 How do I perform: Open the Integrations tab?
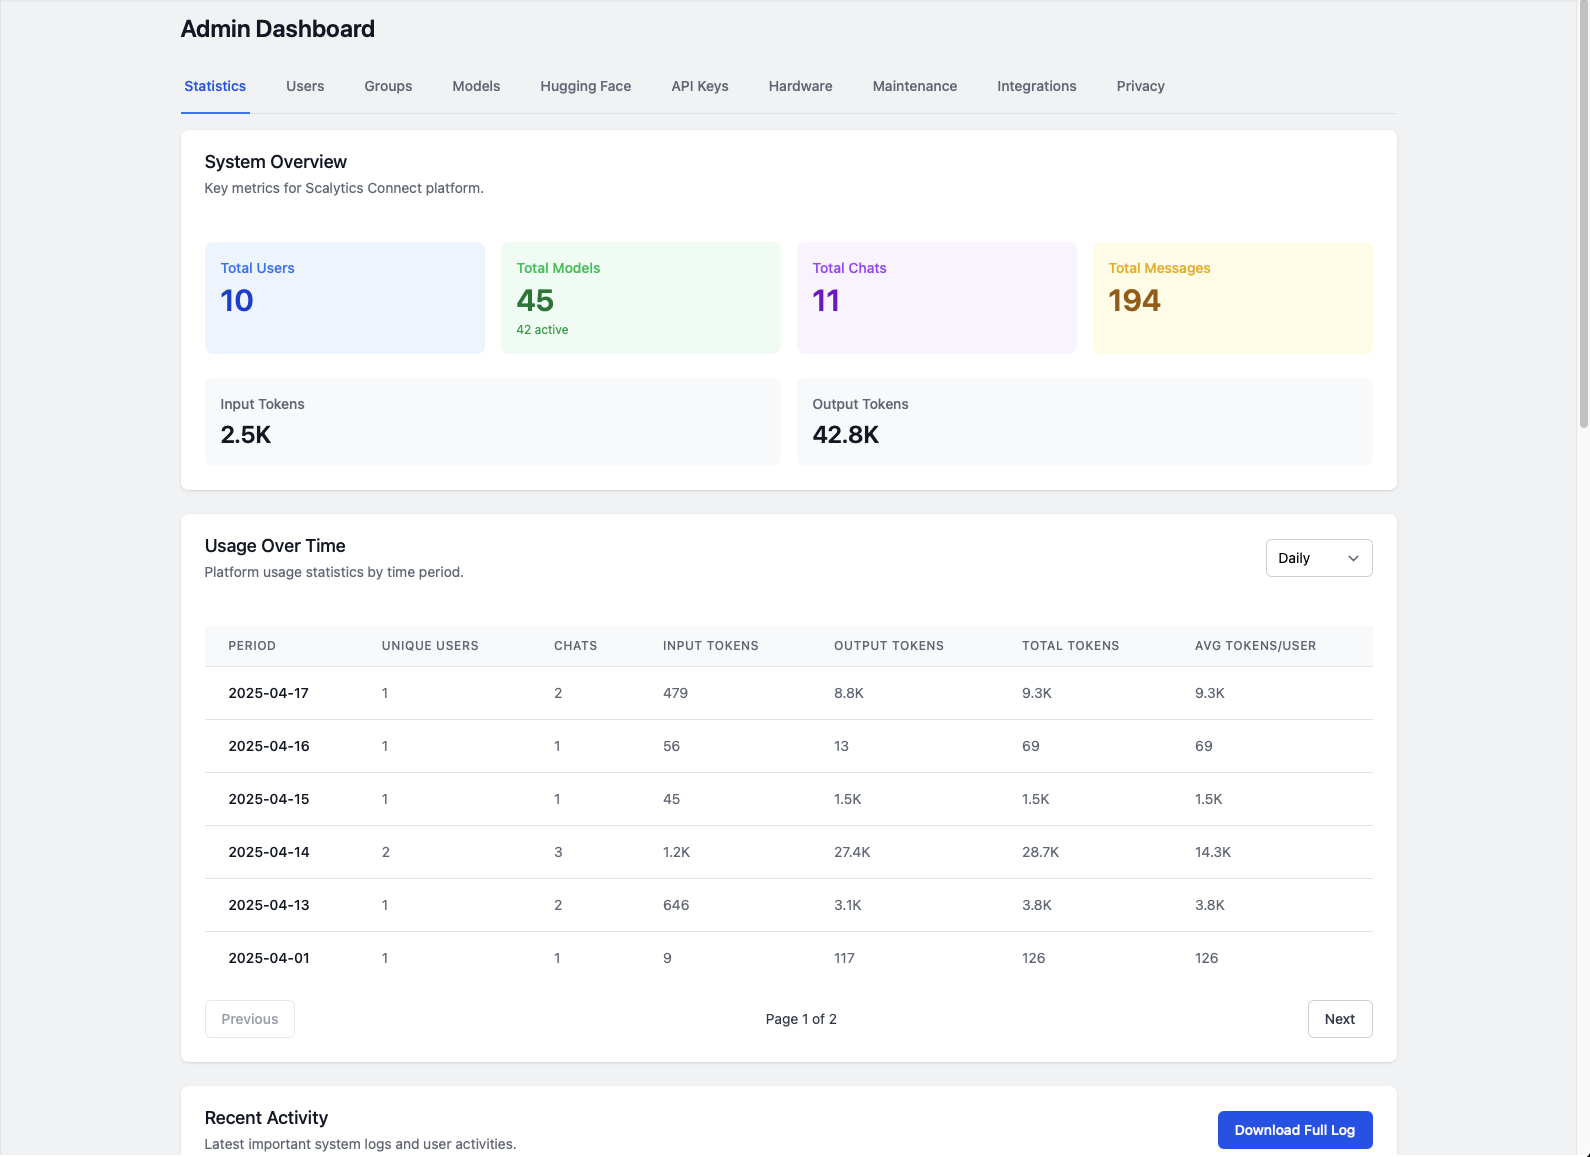tap(1037, 86)
